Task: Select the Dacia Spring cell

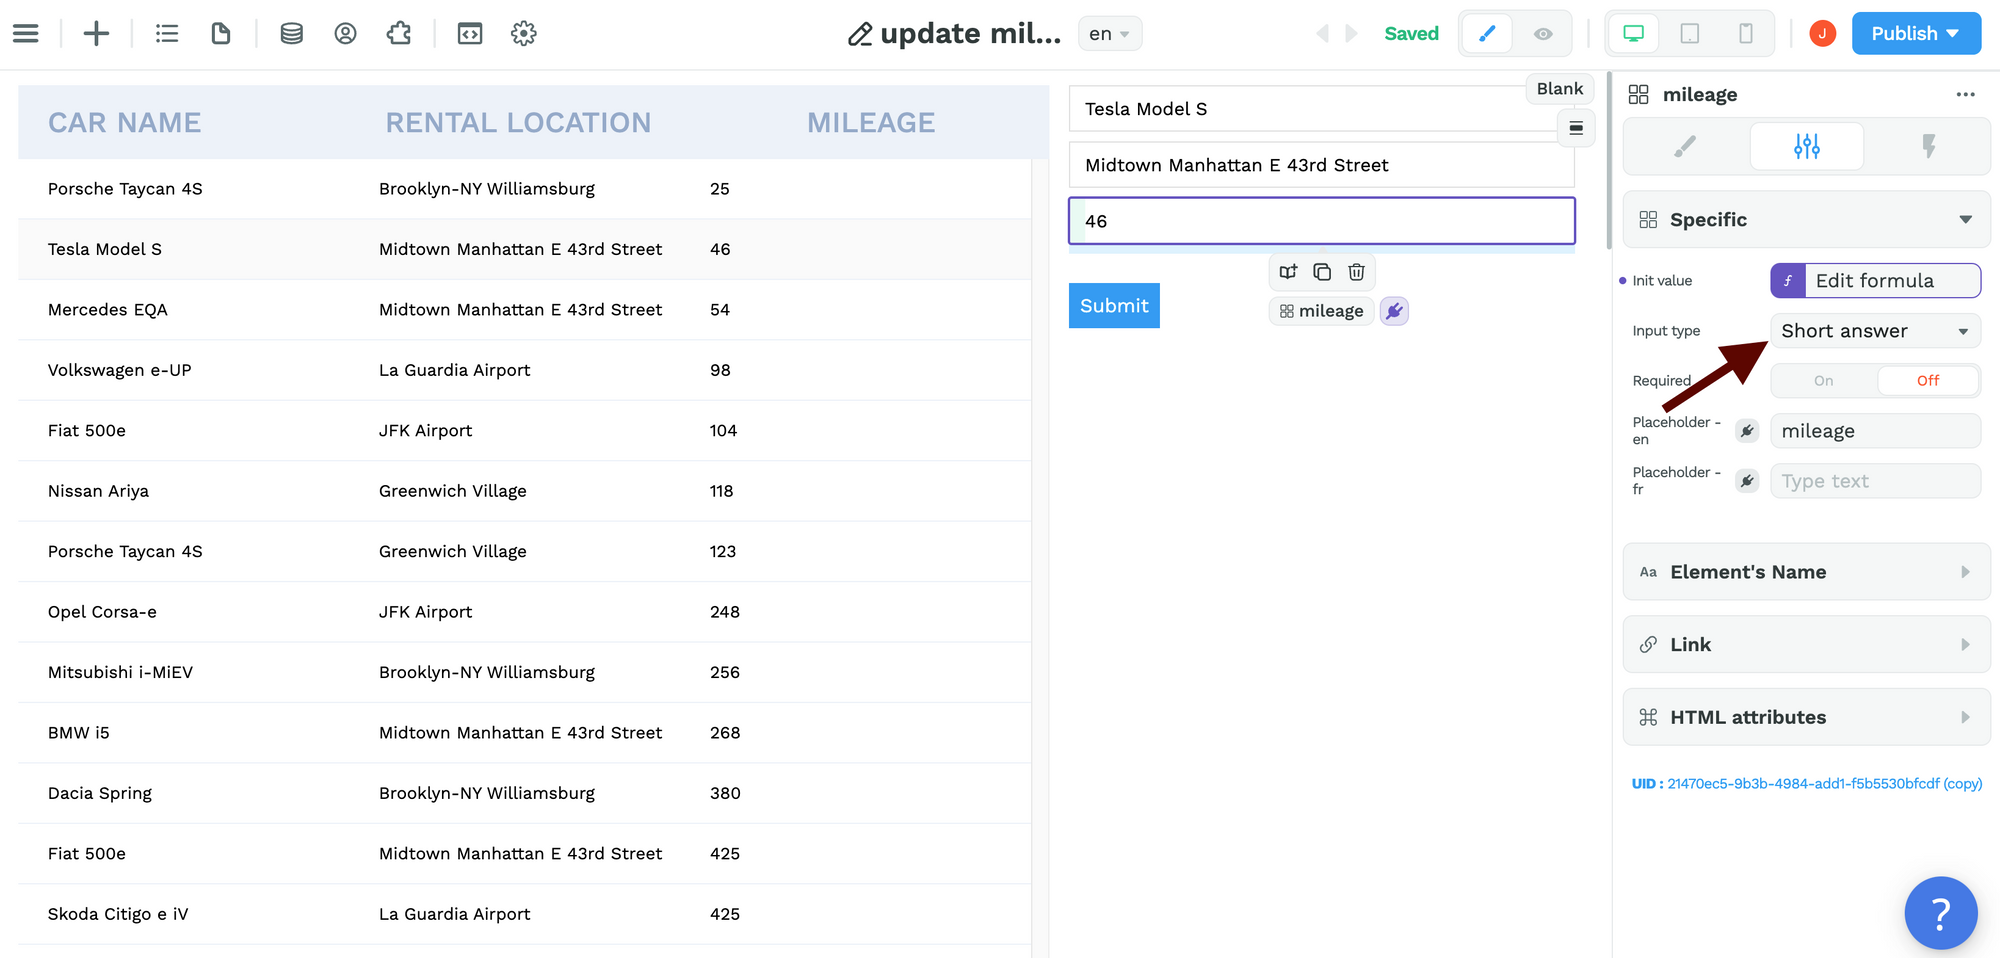Action: click(x=99, y=793)
